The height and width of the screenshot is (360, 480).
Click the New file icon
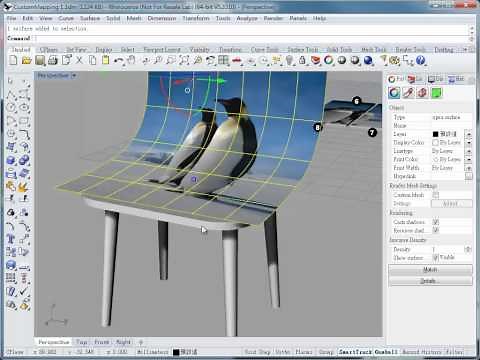pyautogui.click(x=13, y=60)
